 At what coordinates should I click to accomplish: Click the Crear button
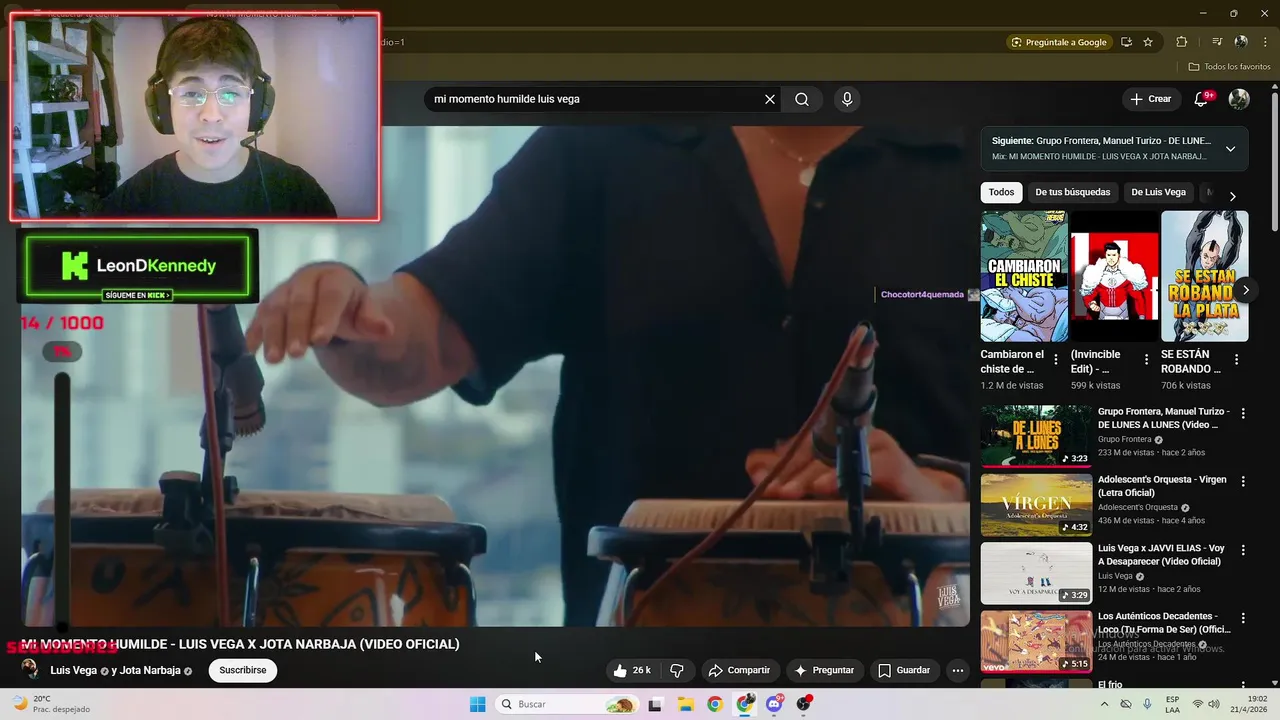pos(1150,99)
